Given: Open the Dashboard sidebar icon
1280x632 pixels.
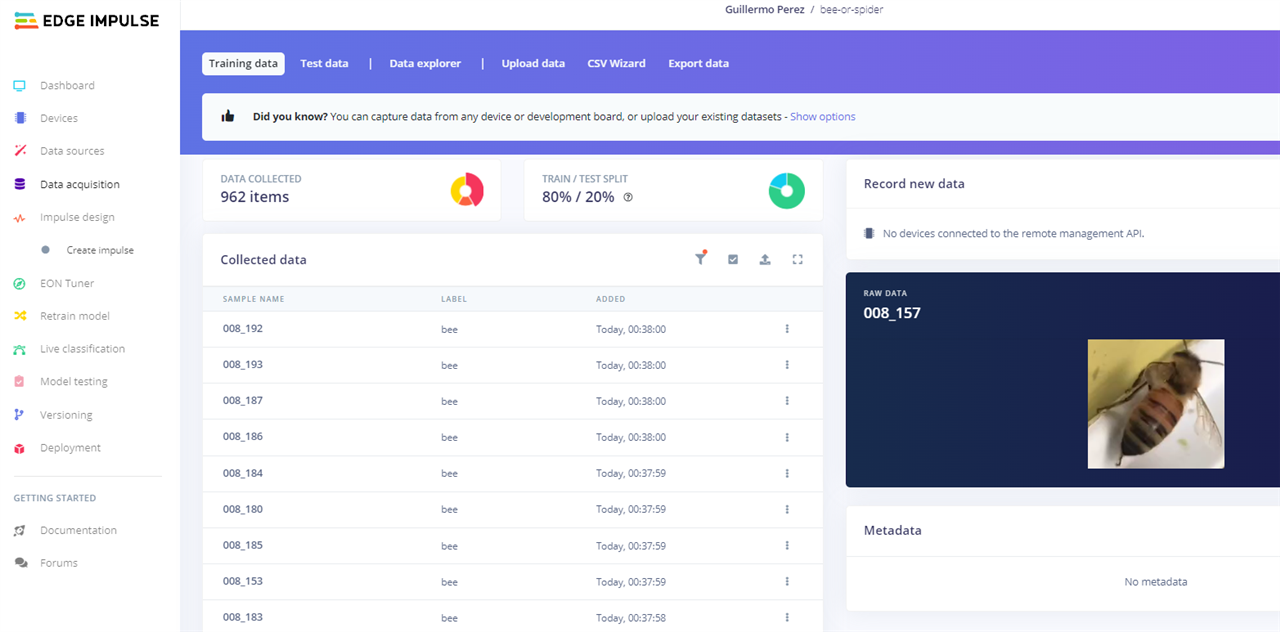Looking at the screenshot, I should (x=20, y=86).
